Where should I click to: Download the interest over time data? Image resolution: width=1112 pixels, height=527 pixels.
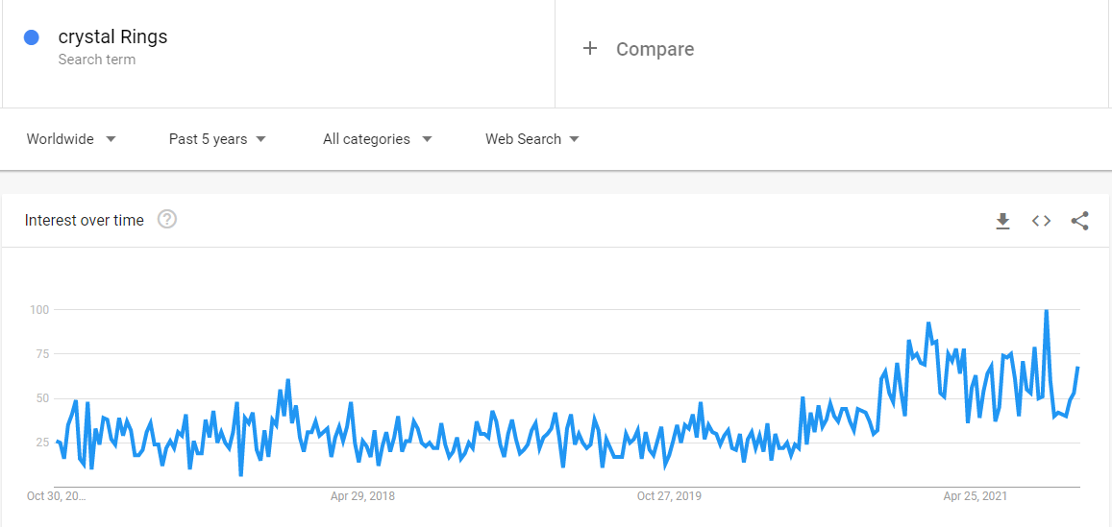1002,221
